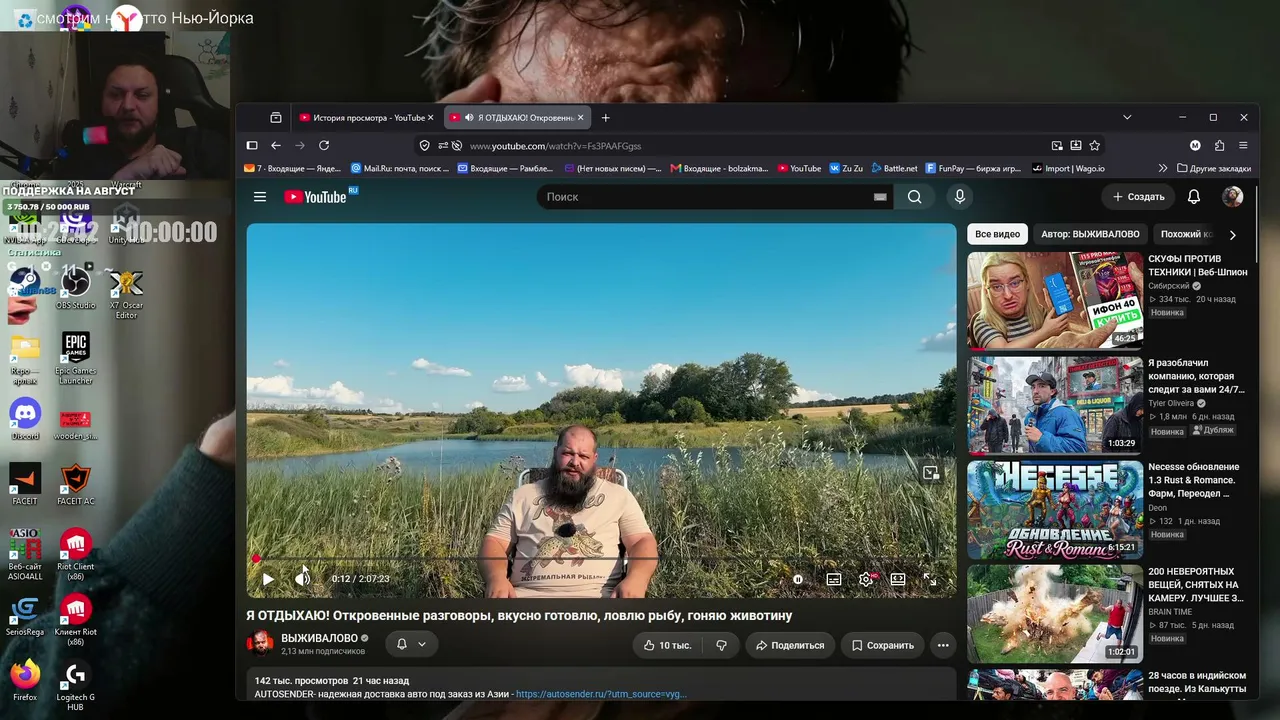Image resolution: width=1280 pixels, height=720 pixels.
Task: Select the 'Все видео' filter chip
Action: [998, 234]
